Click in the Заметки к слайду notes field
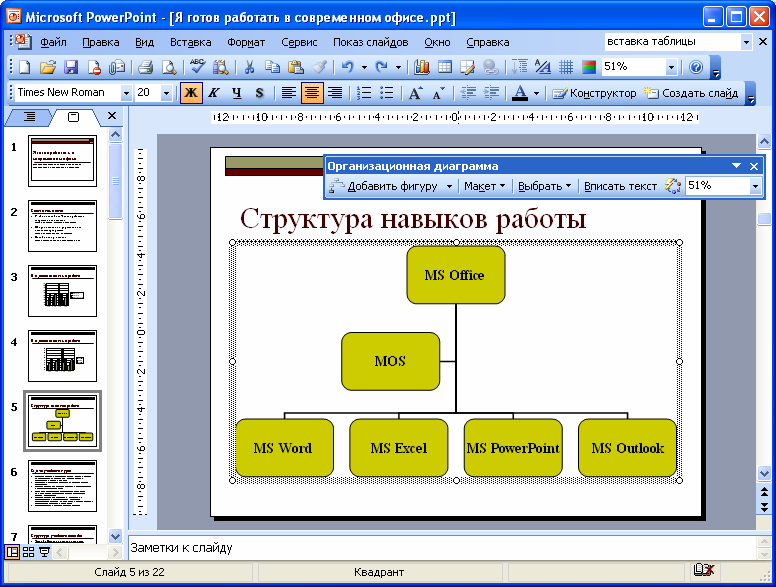The height and width of the screenshot is (587, 776). pos(442,548)
